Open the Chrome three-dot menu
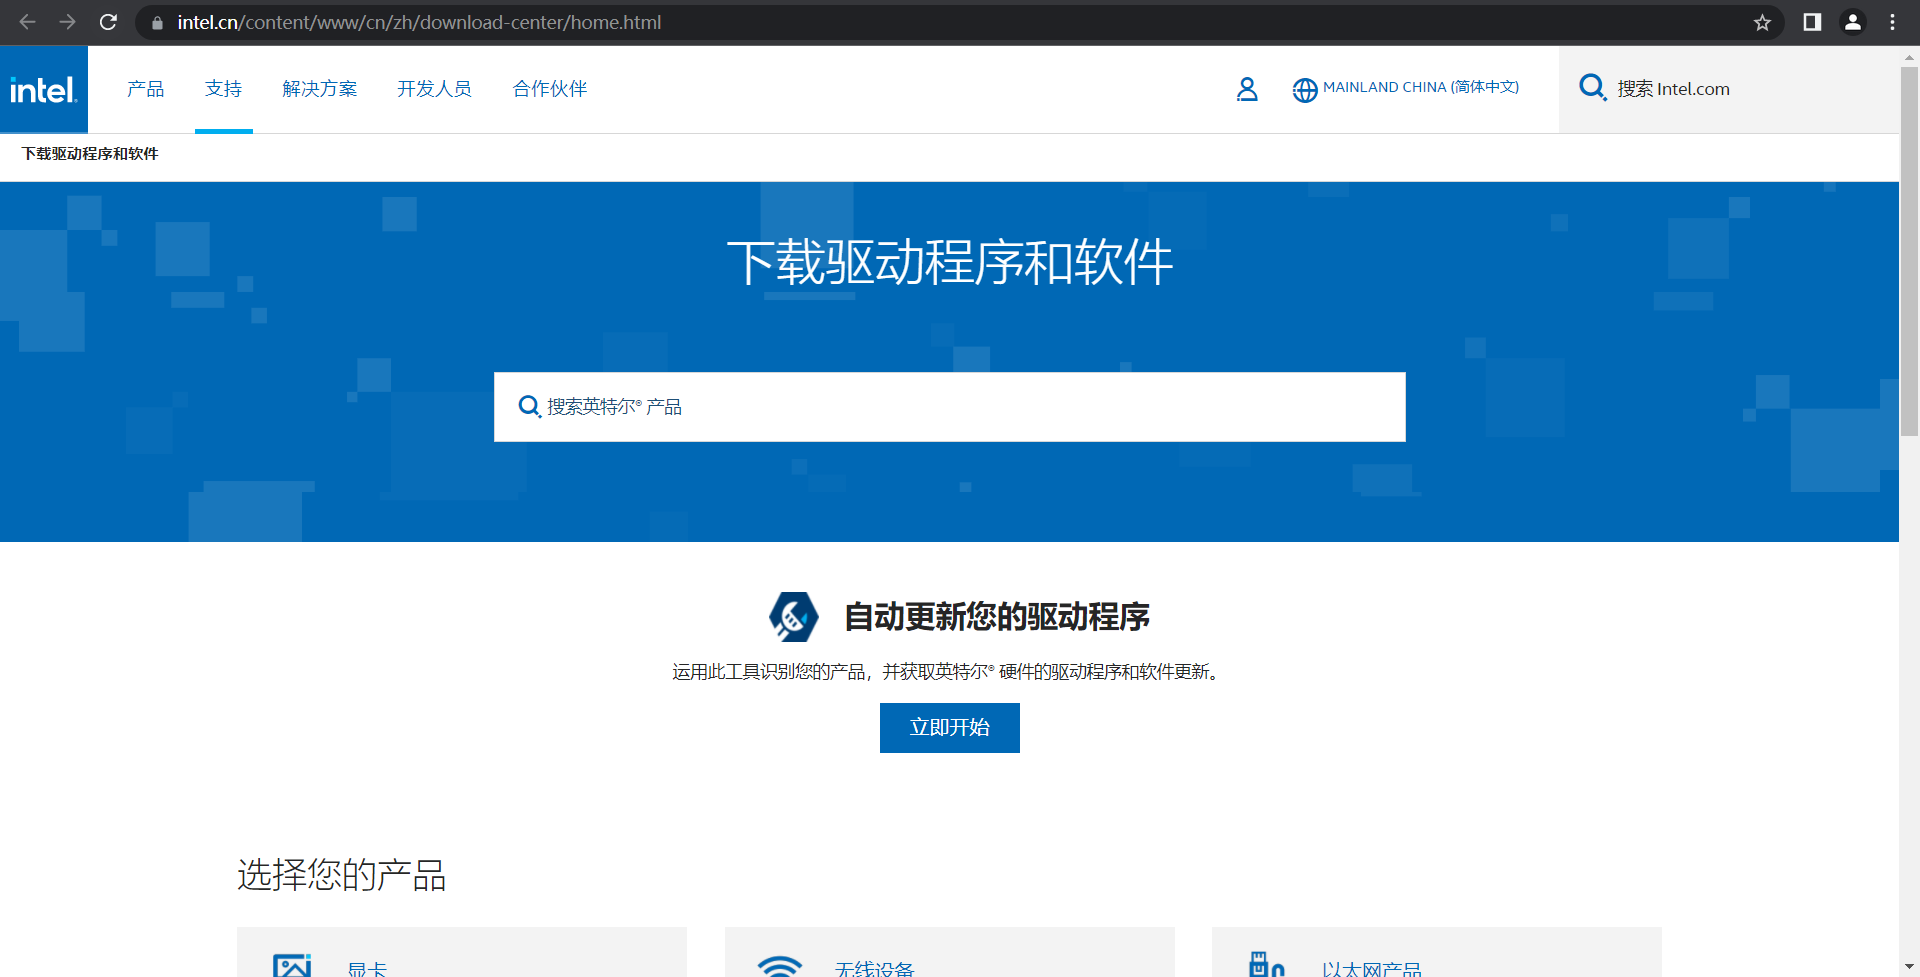This screenshot has height=977, width=1920. click(x=1892, y=22)
